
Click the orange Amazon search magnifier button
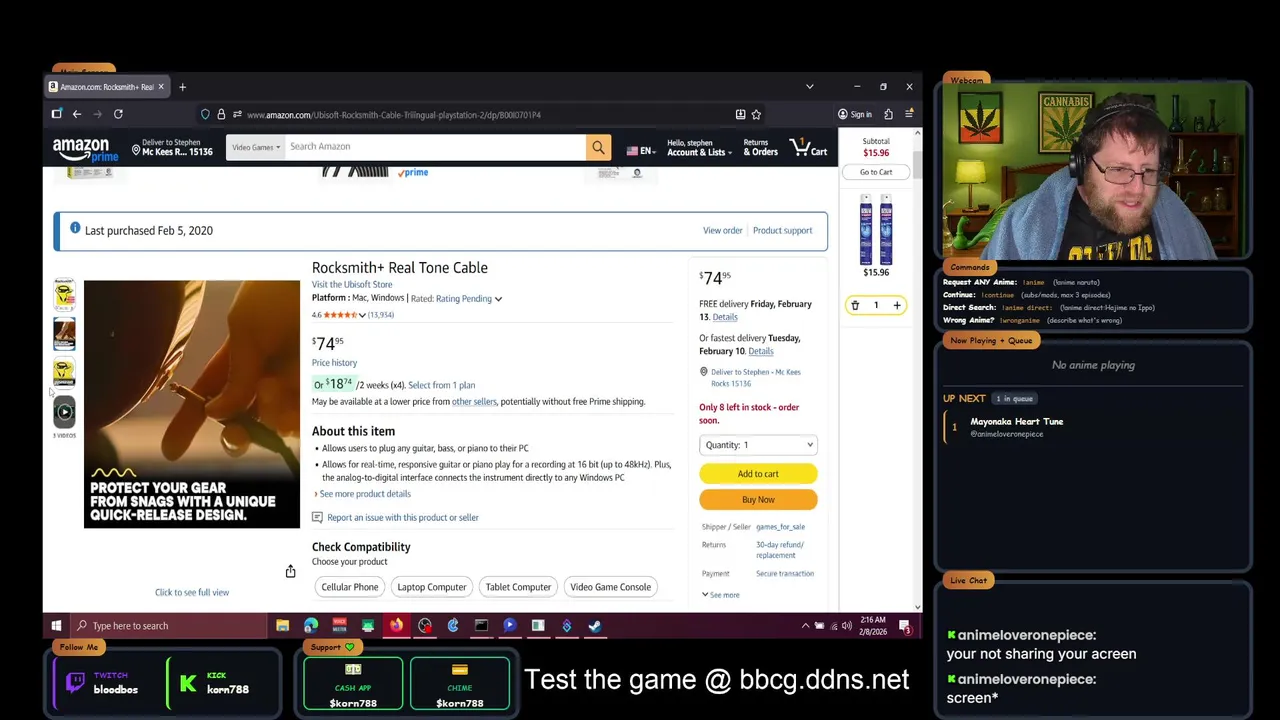coord(598,147)
